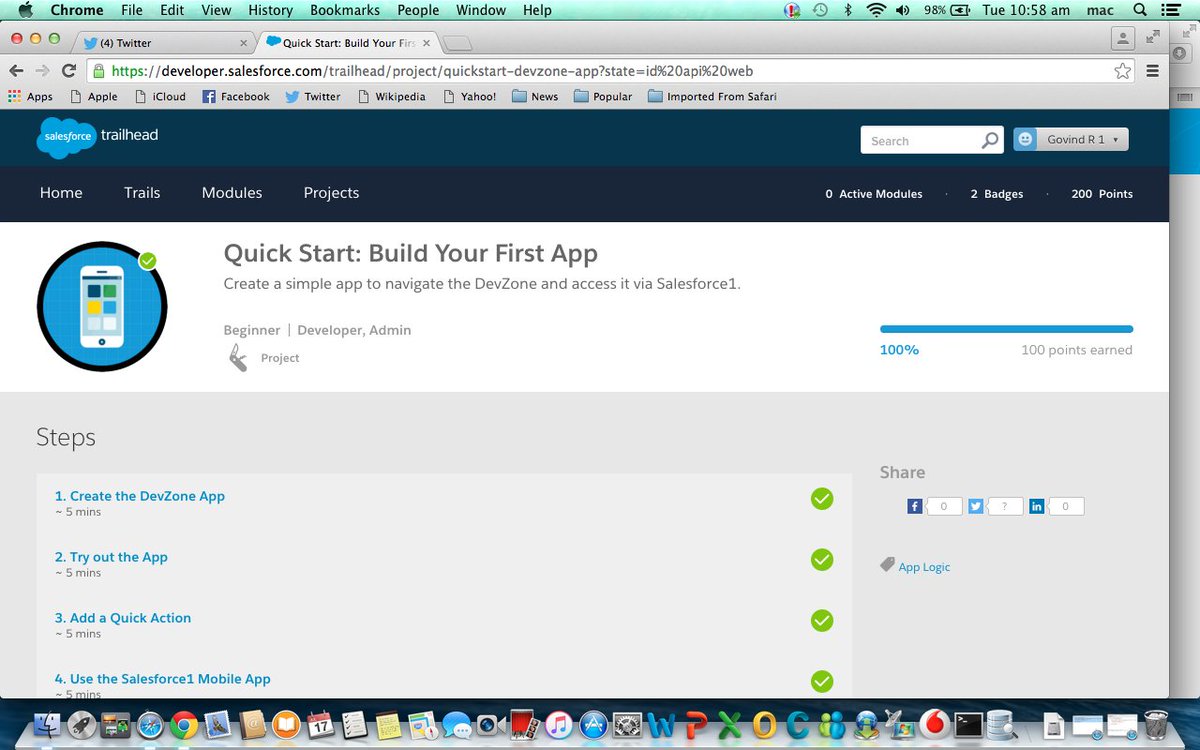
Task: Share the project on Facebook
Action: (914, 506)
